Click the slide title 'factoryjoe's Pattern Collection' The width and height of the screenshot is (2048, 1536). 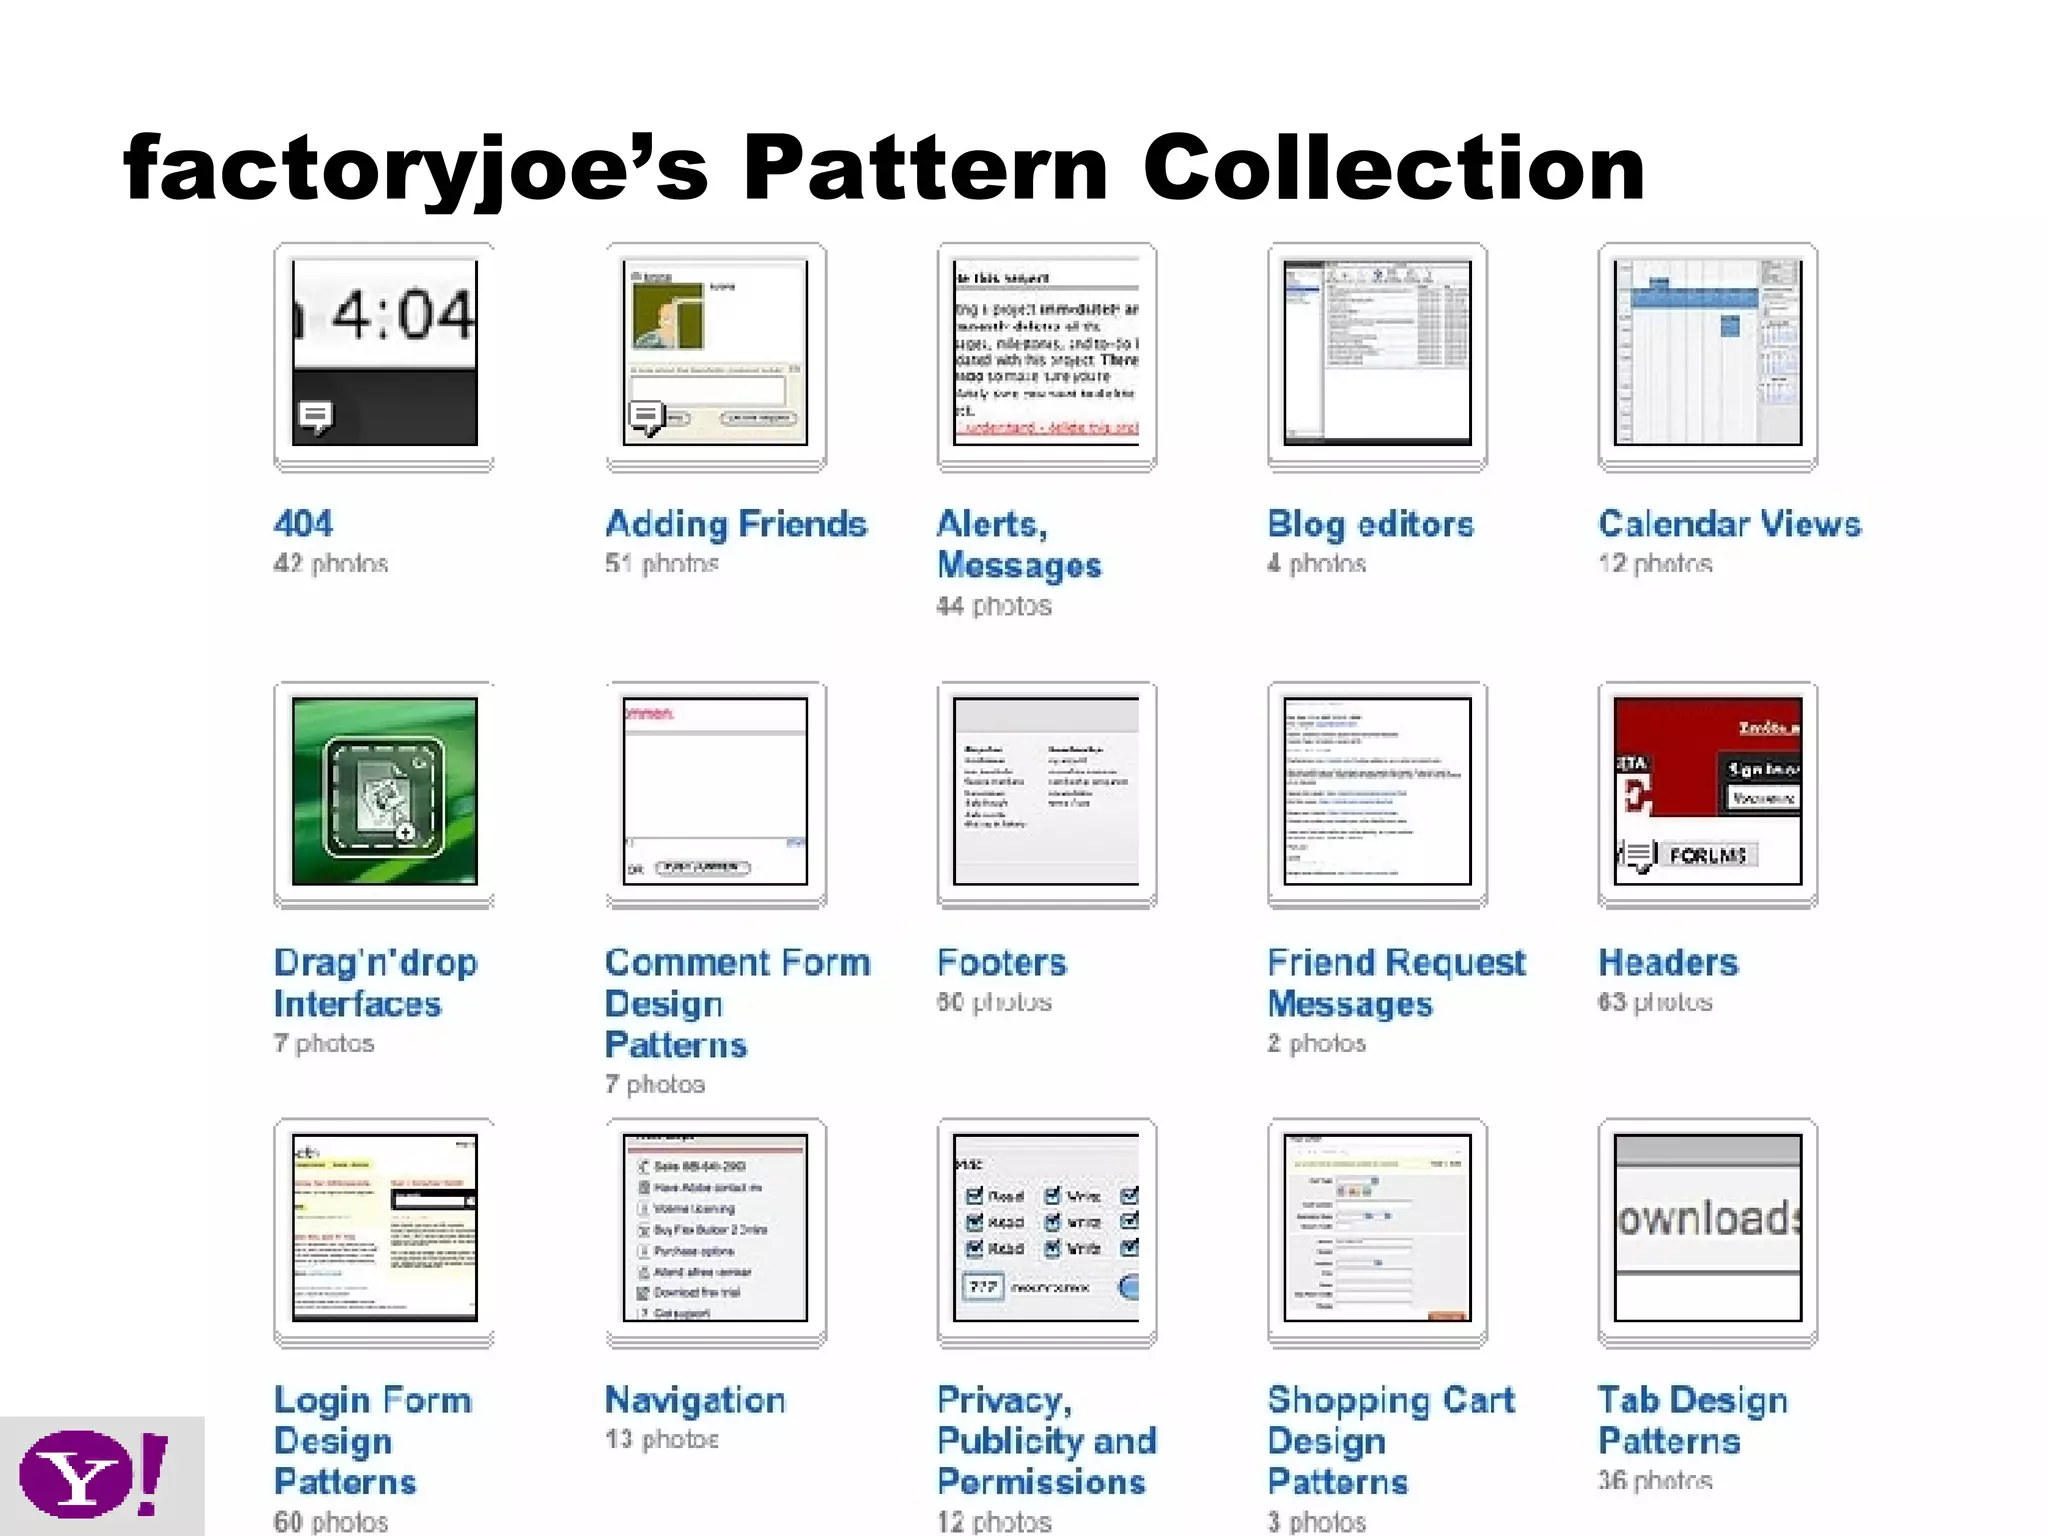pos(884,170)
